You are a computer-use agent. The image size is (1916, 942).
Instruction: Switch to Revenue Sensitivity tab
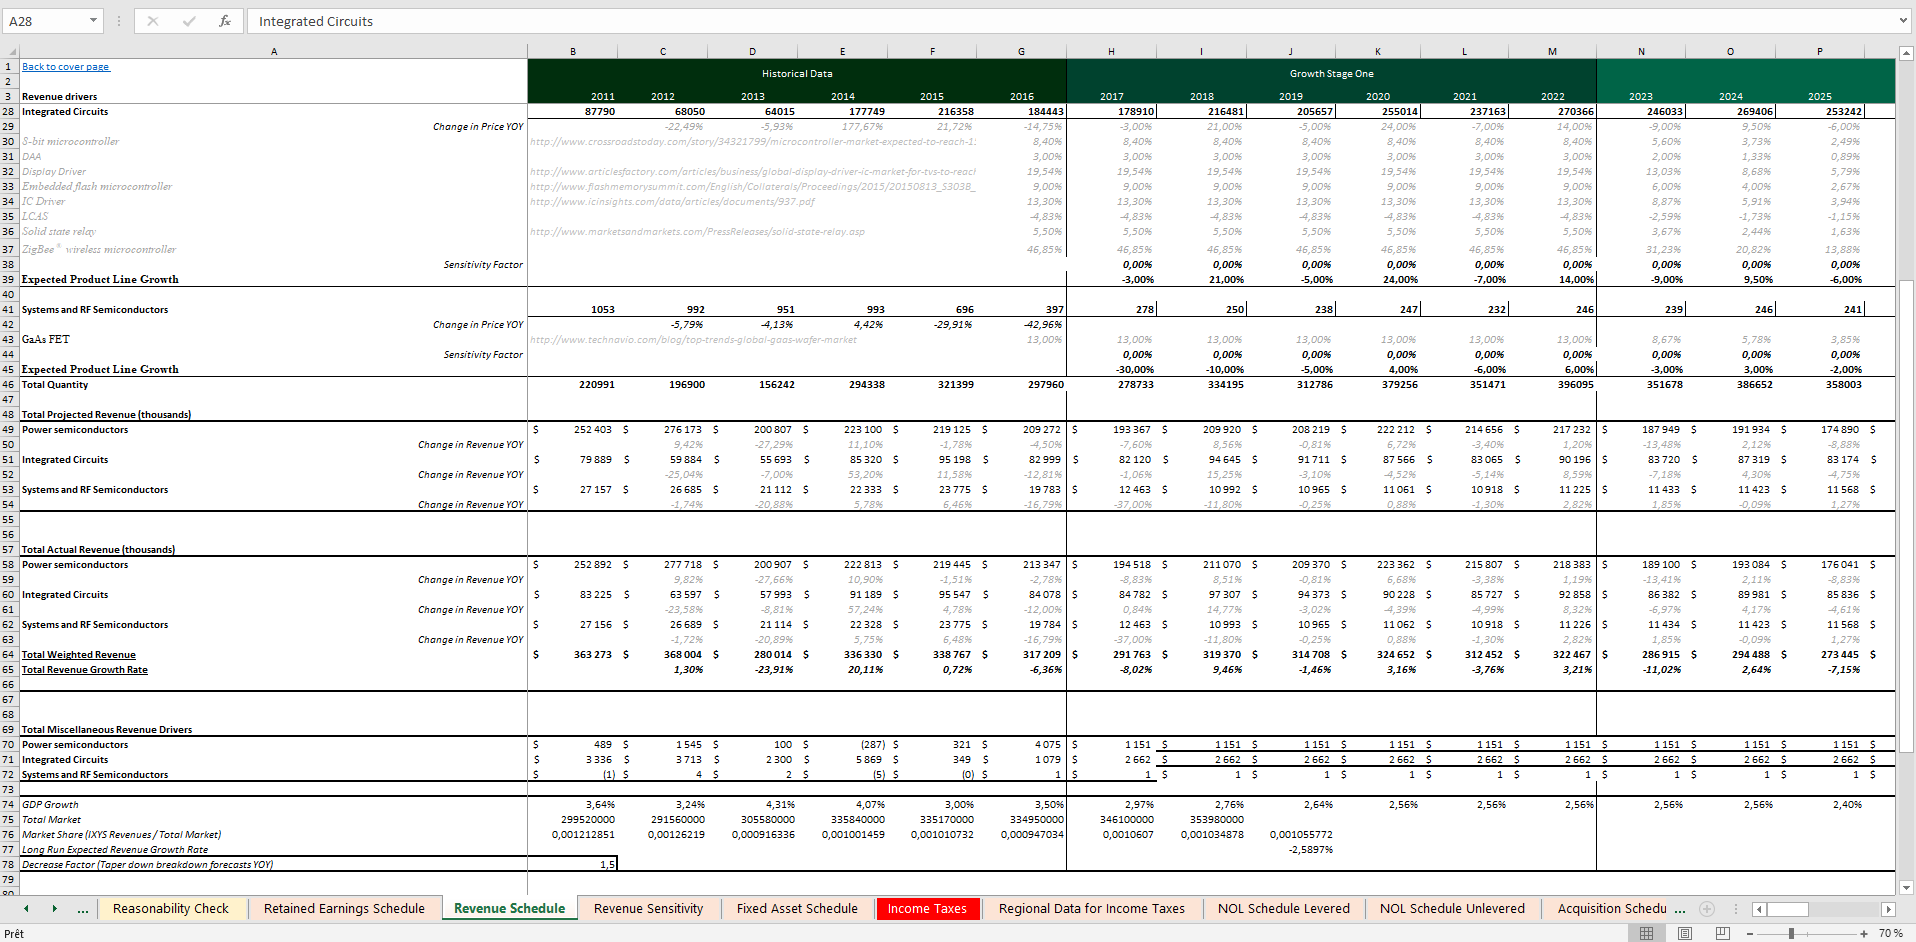tap(648, 909)
